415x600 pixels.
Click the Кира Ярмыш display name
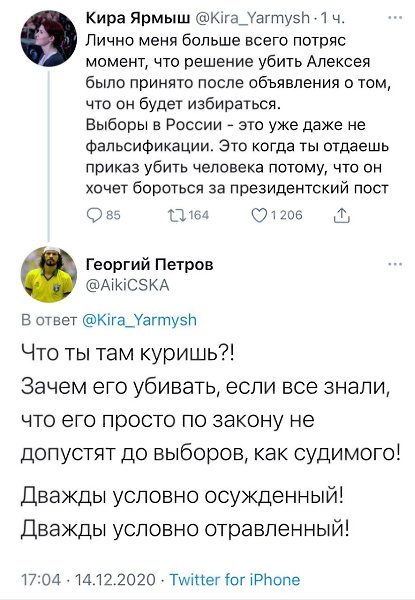coord(138,18)
